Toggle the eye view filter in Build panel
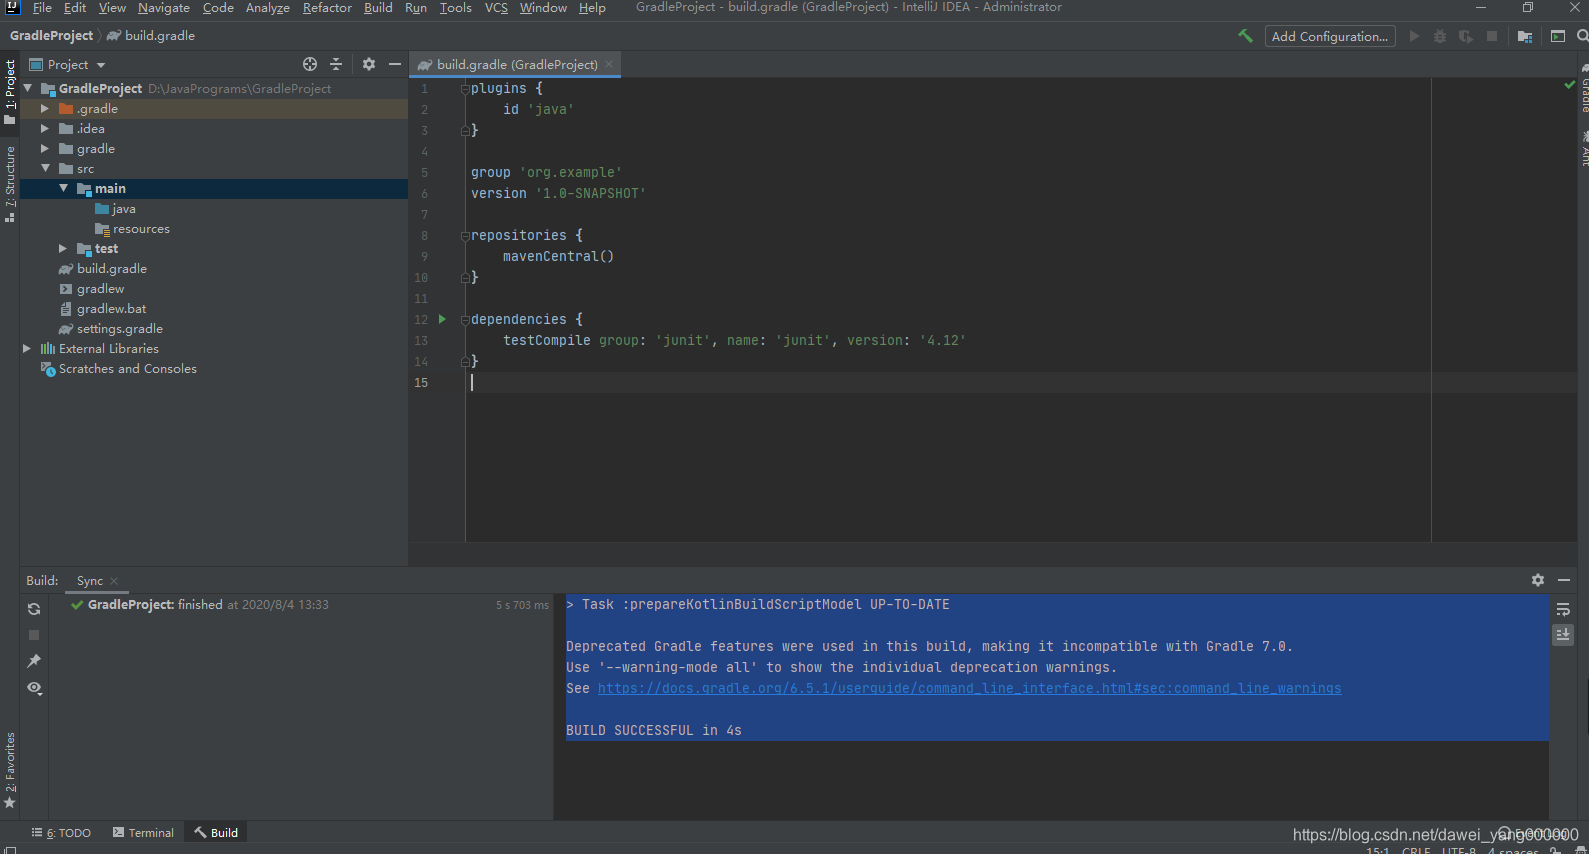 [34, 688]
